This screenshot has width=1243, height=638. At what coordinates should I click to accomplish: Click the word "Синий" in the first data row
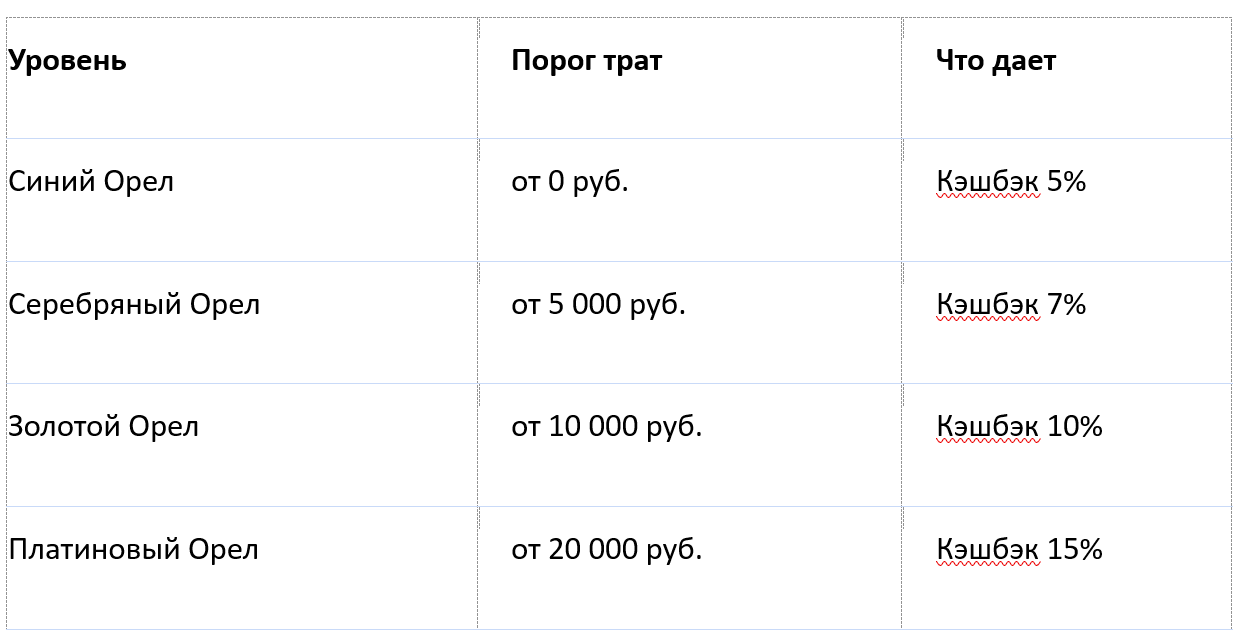tap(39, 182)
